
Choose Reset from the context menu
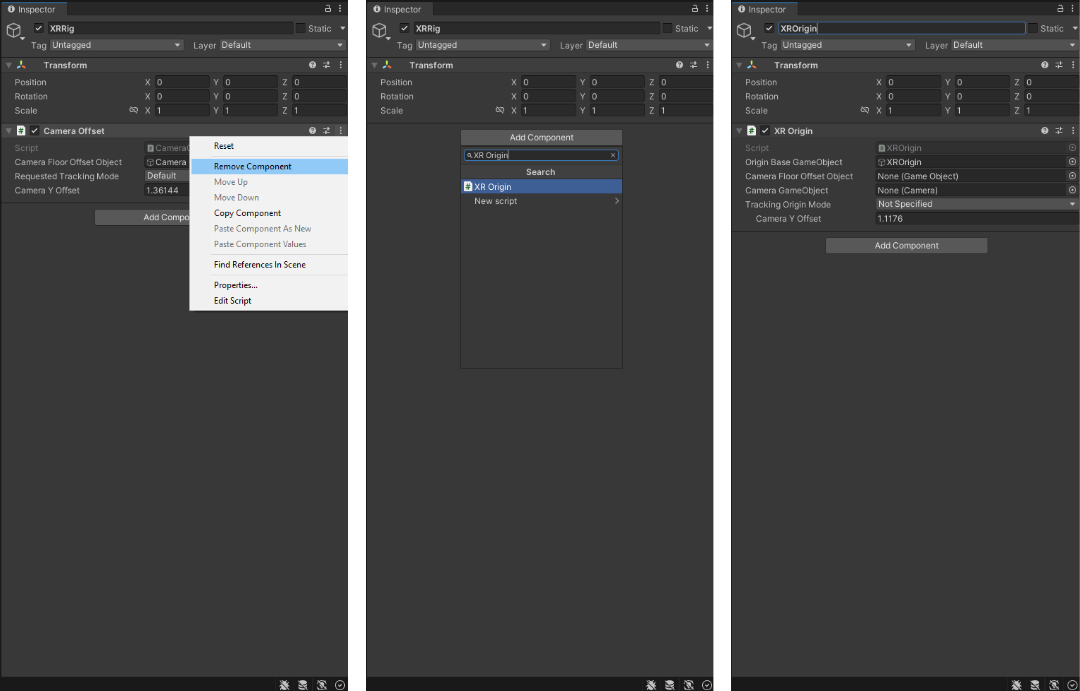pyautogui.click(x=224, y=146)
